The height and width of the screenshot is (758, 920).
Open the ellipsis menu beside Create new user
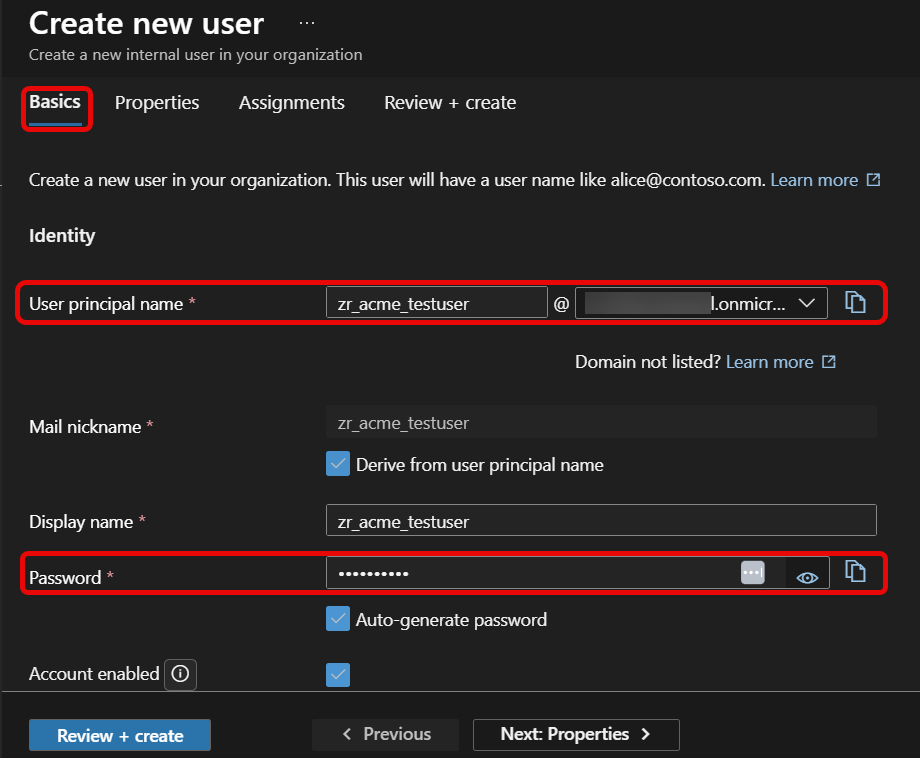pos(307,23)
